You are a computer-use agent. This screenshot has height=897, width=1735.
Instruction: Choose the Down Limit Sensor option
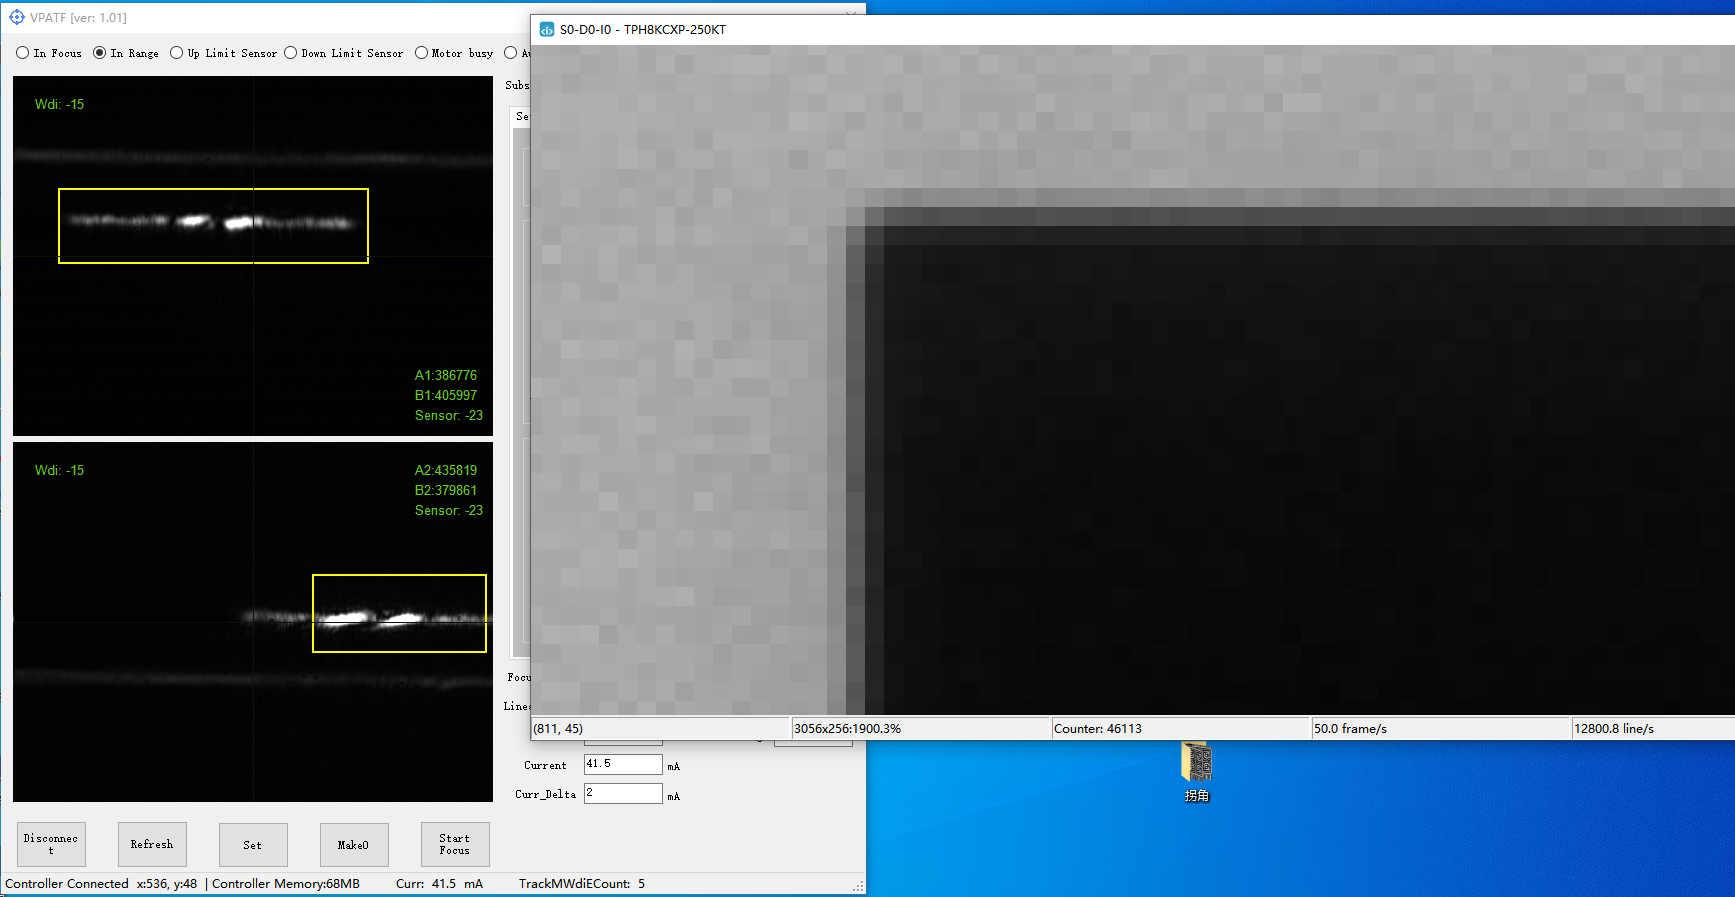coord(291,53)
